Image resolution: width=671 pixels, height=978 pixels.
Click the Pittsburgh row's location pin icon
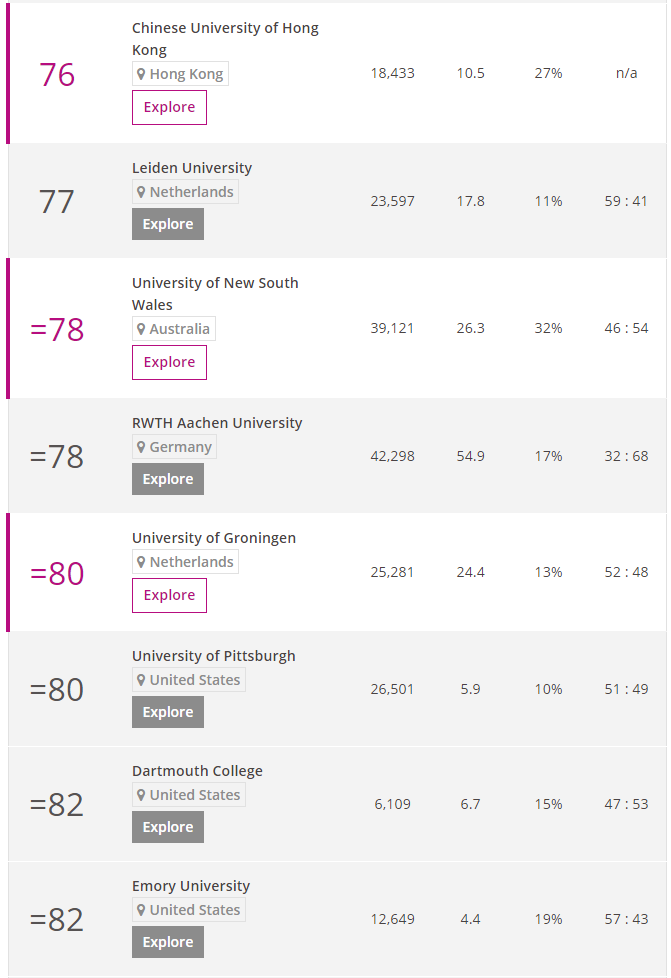pos(141,680)
